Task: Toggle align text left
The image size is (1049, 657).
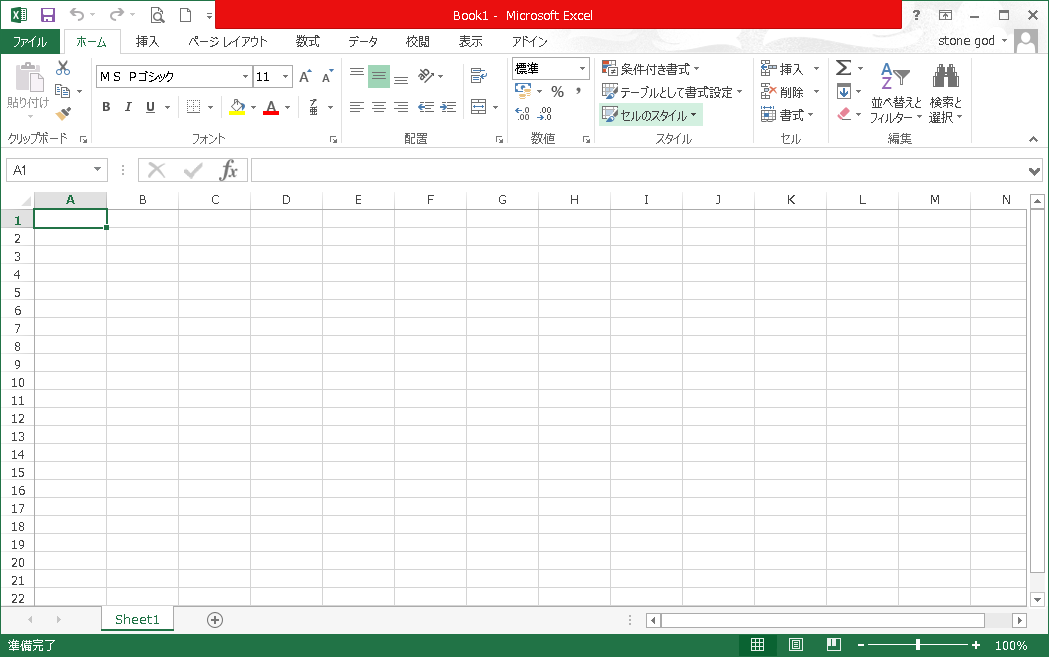Action: [x=357, y=107]
